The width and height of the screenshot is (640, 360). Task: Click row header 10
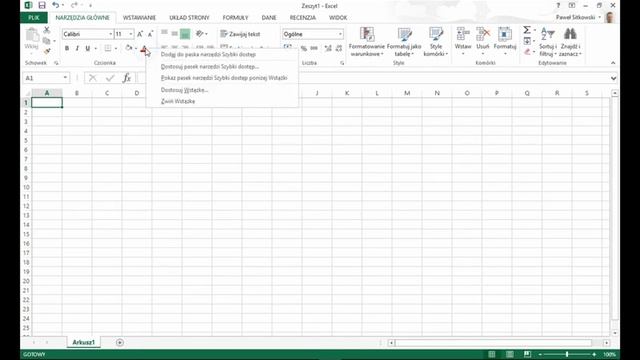pos(26,187)
